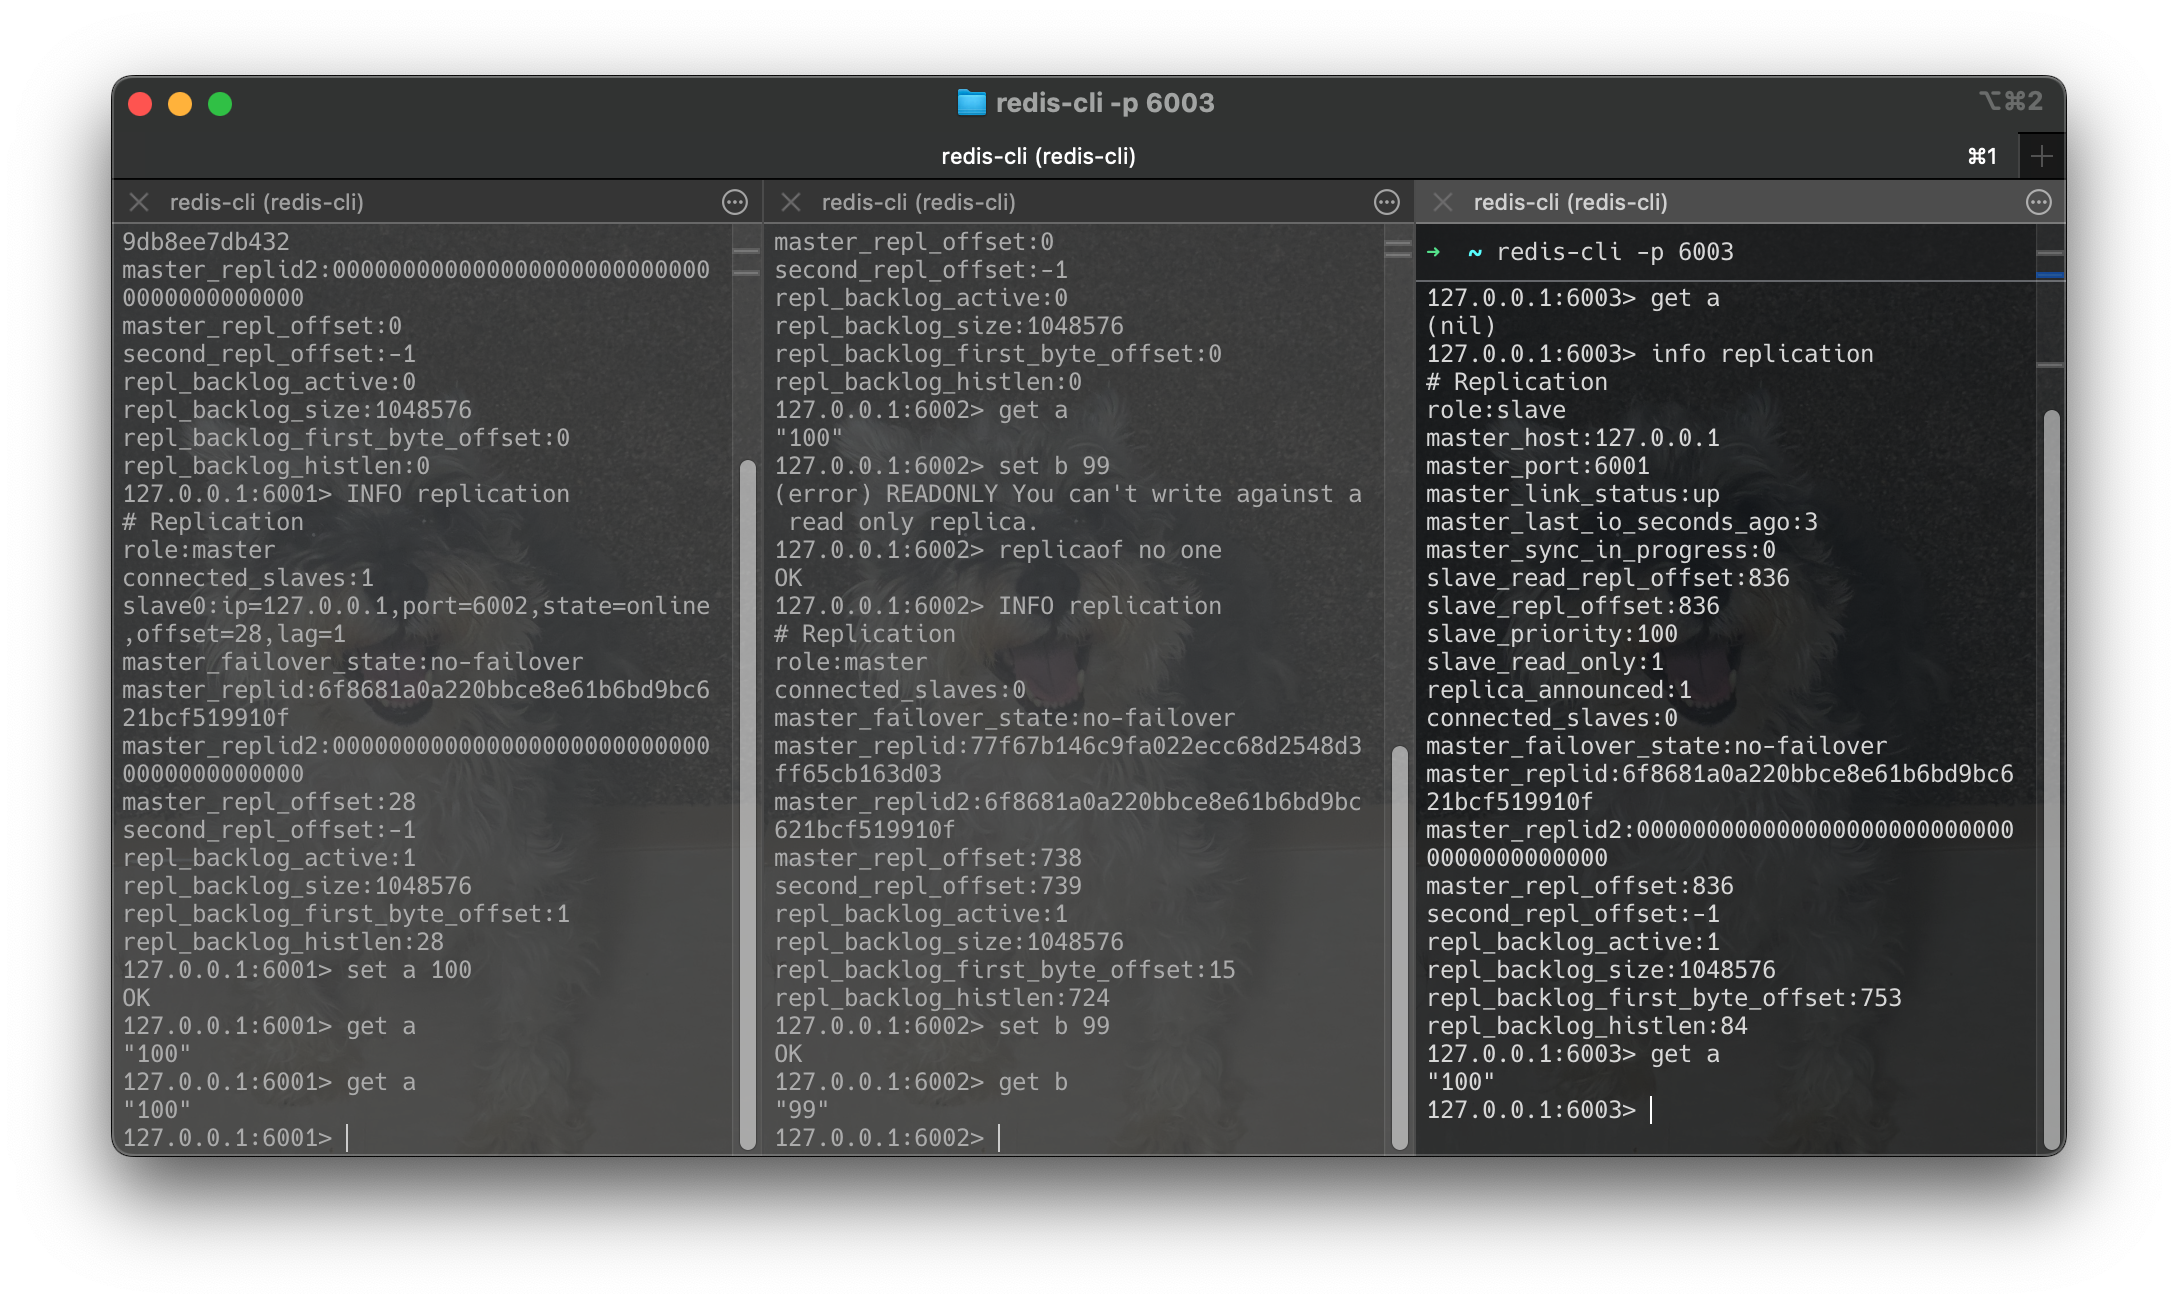Click the ⌥⌘2 shortcut indicator
Viewport: 2178px width, 1304px height.
pyautogui.click(x=2010, y=102)
